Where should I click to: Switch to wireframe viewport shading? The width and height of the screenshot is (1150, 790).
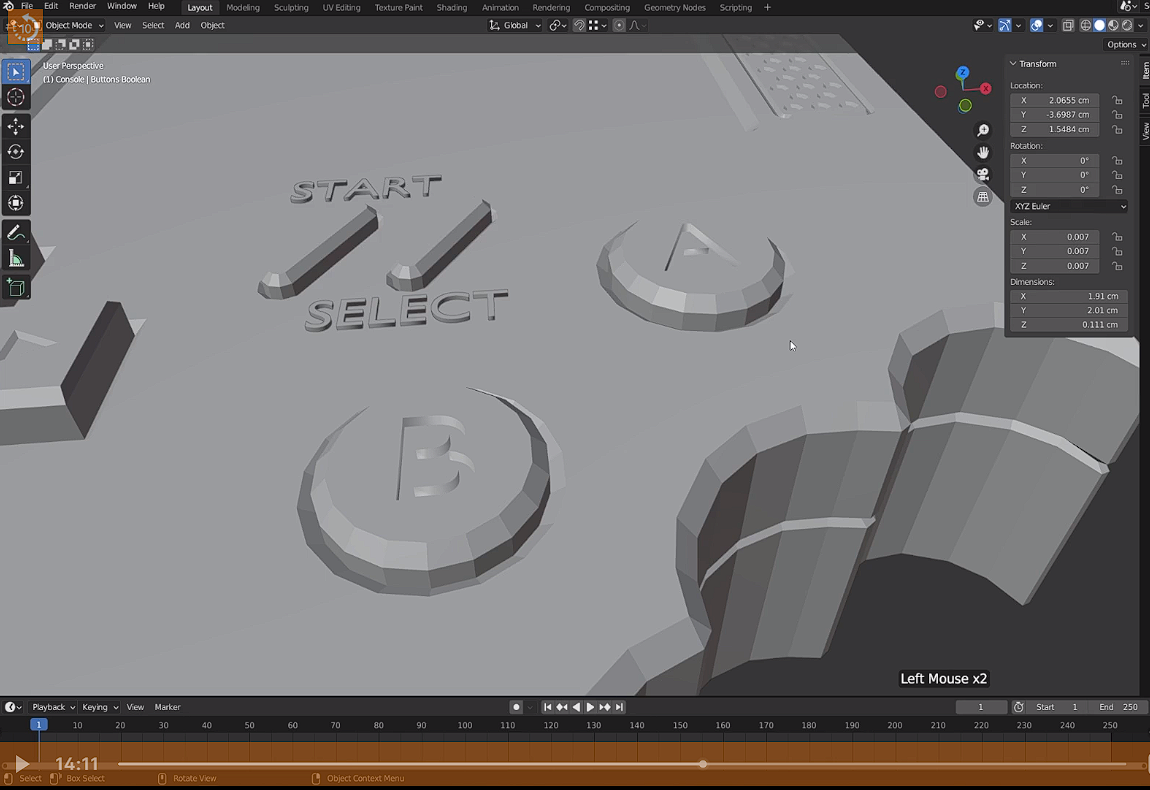click(1085, 25)
